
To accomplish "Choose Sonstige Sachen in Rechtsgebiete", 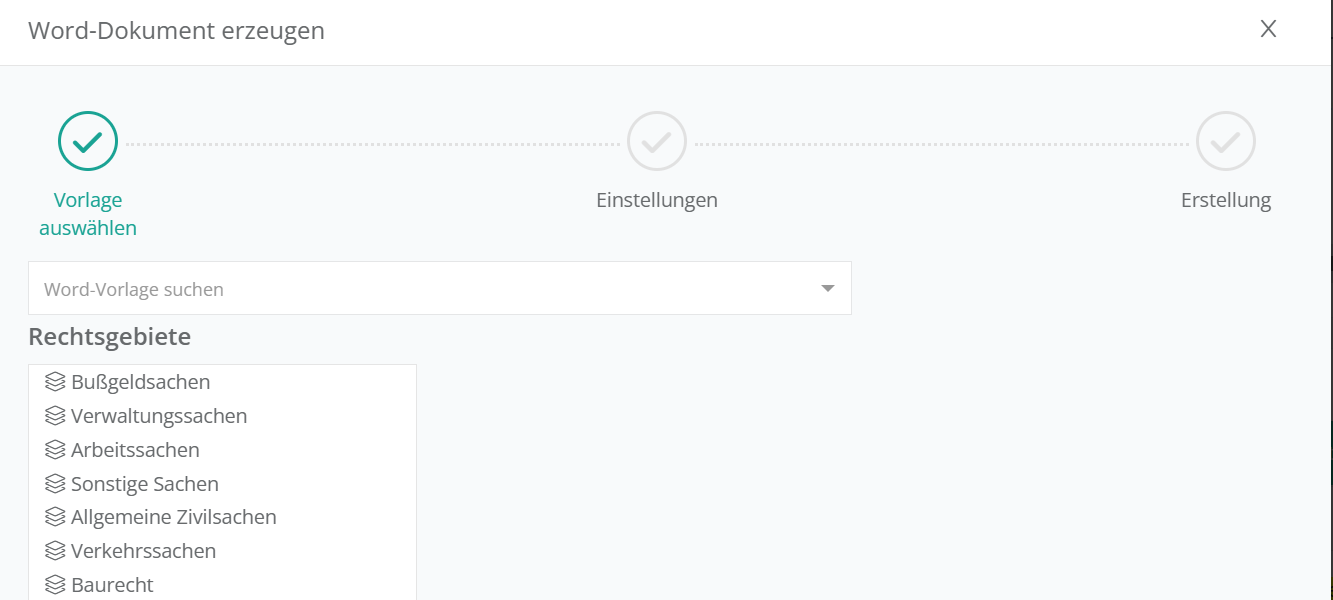I will (x=145, y=484).
